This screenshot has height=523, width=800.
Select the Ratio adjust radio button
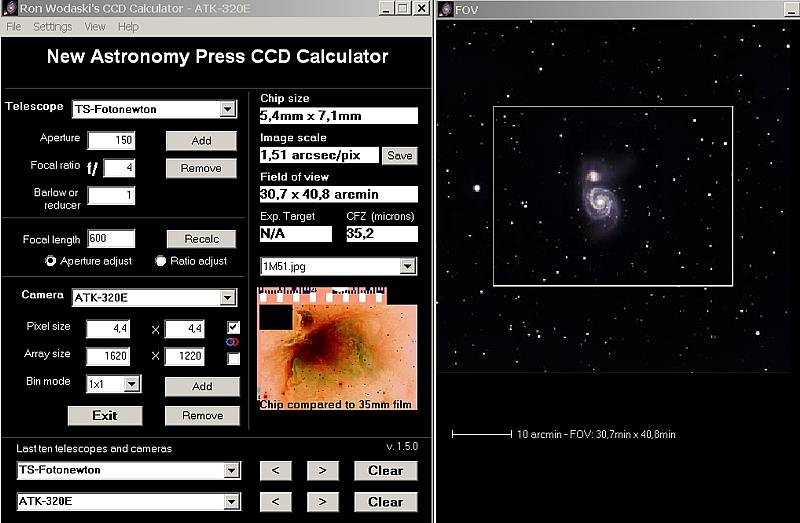point(160,261)
